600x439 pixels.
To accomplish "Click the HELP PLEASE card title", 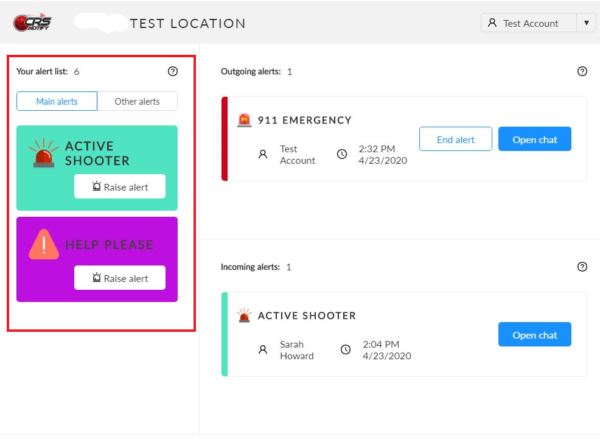I will [109, 245].
